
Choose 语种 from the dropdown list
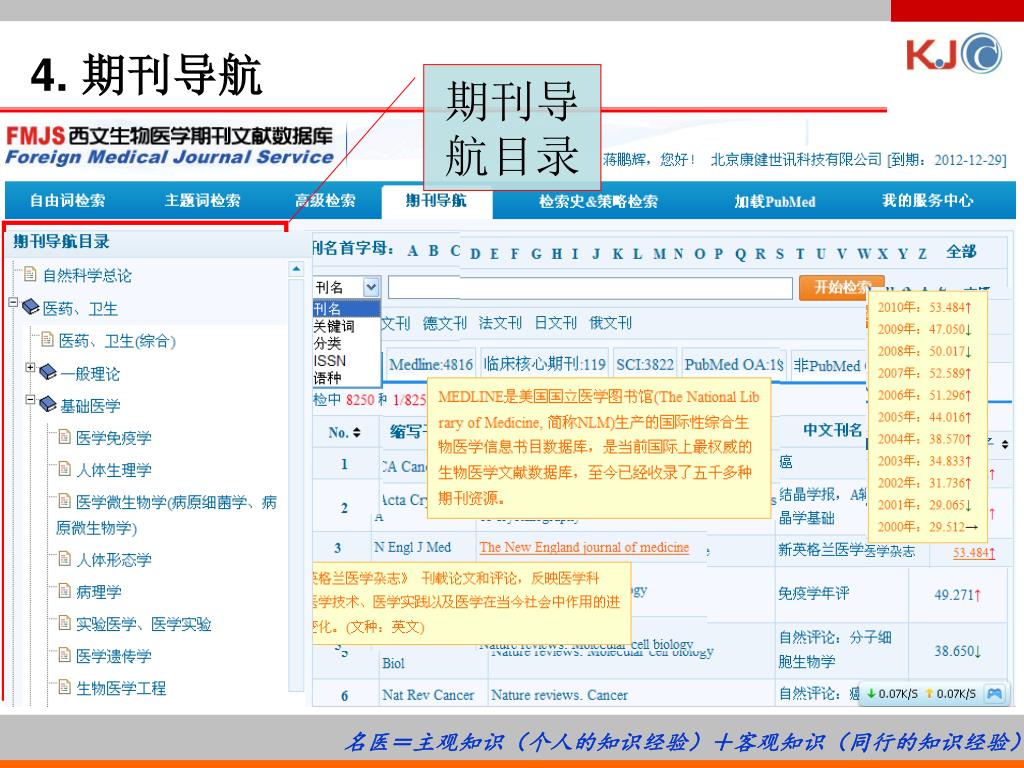(x=327, y=377)
